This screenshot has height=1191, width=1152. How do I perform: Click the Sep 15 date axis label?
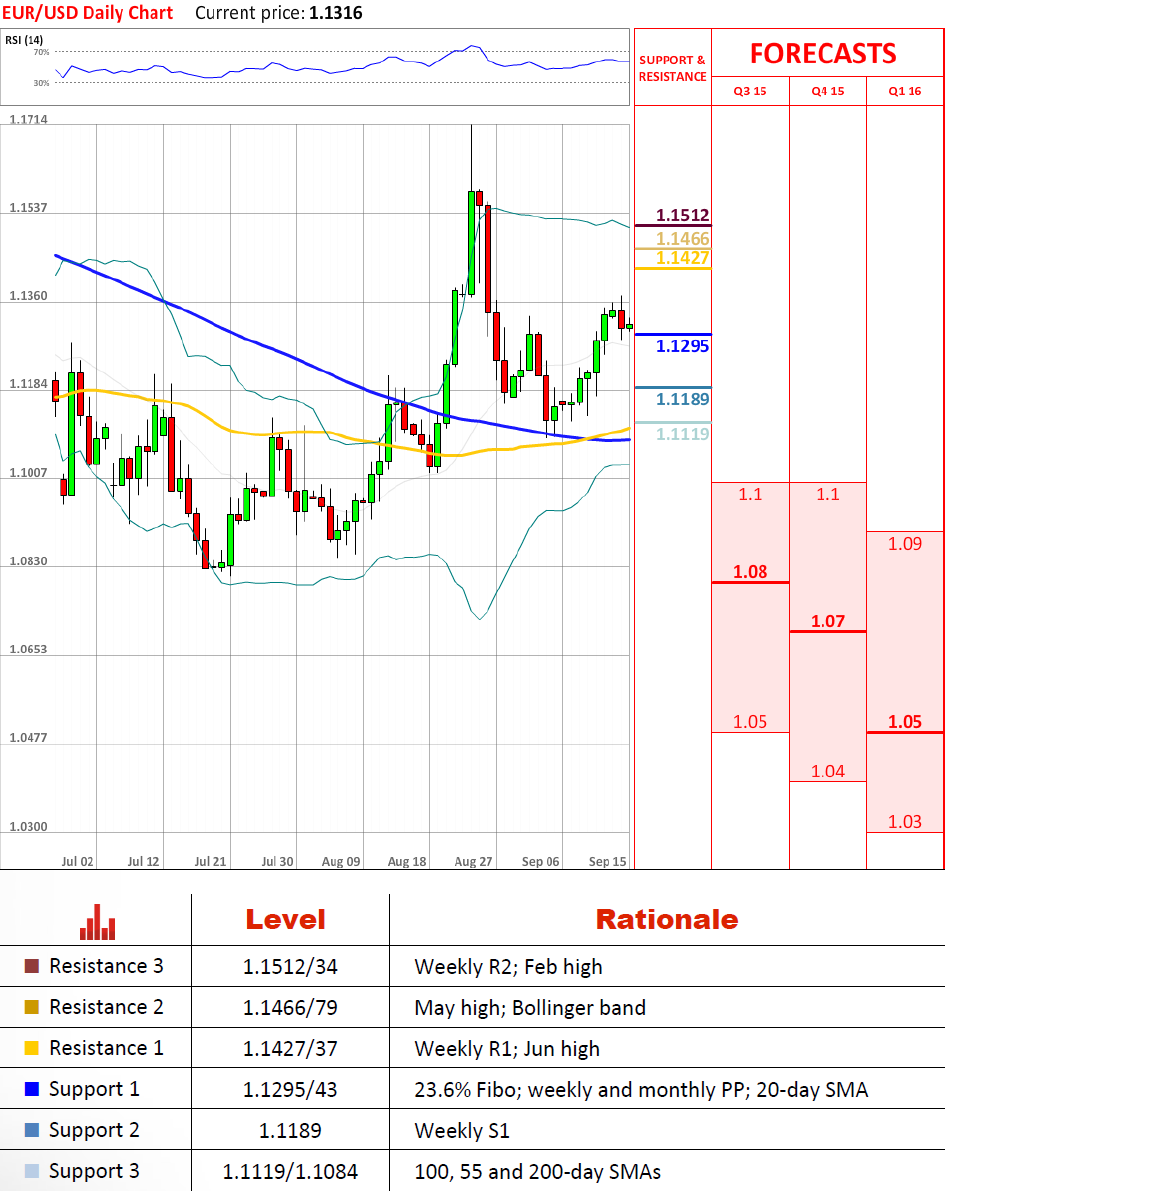point(608,861)
